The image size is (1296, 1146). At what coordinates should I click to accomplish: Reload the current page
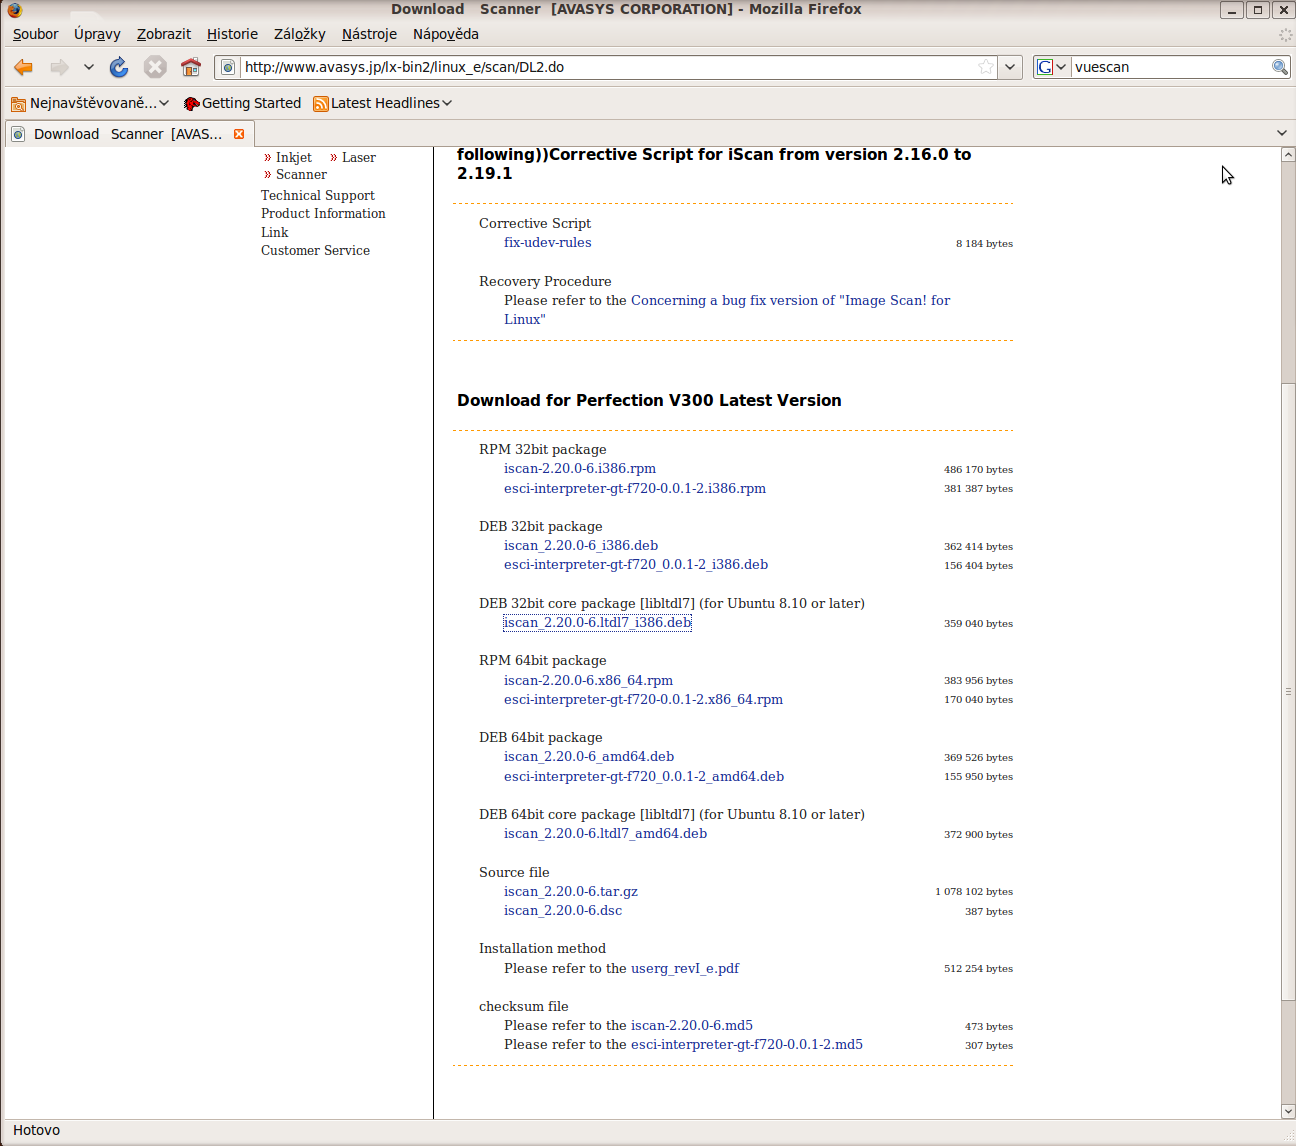[x=119, y=67]
